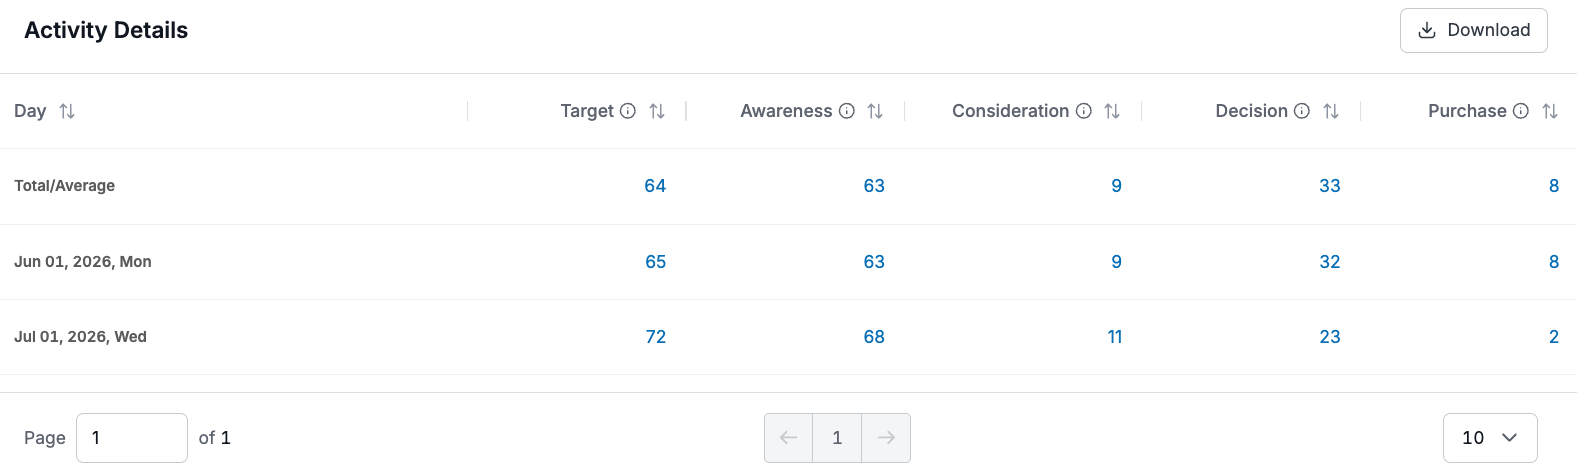Open Purchase info icon
The height and width of the screenshot is (475, 1577).
[1521, 111]
